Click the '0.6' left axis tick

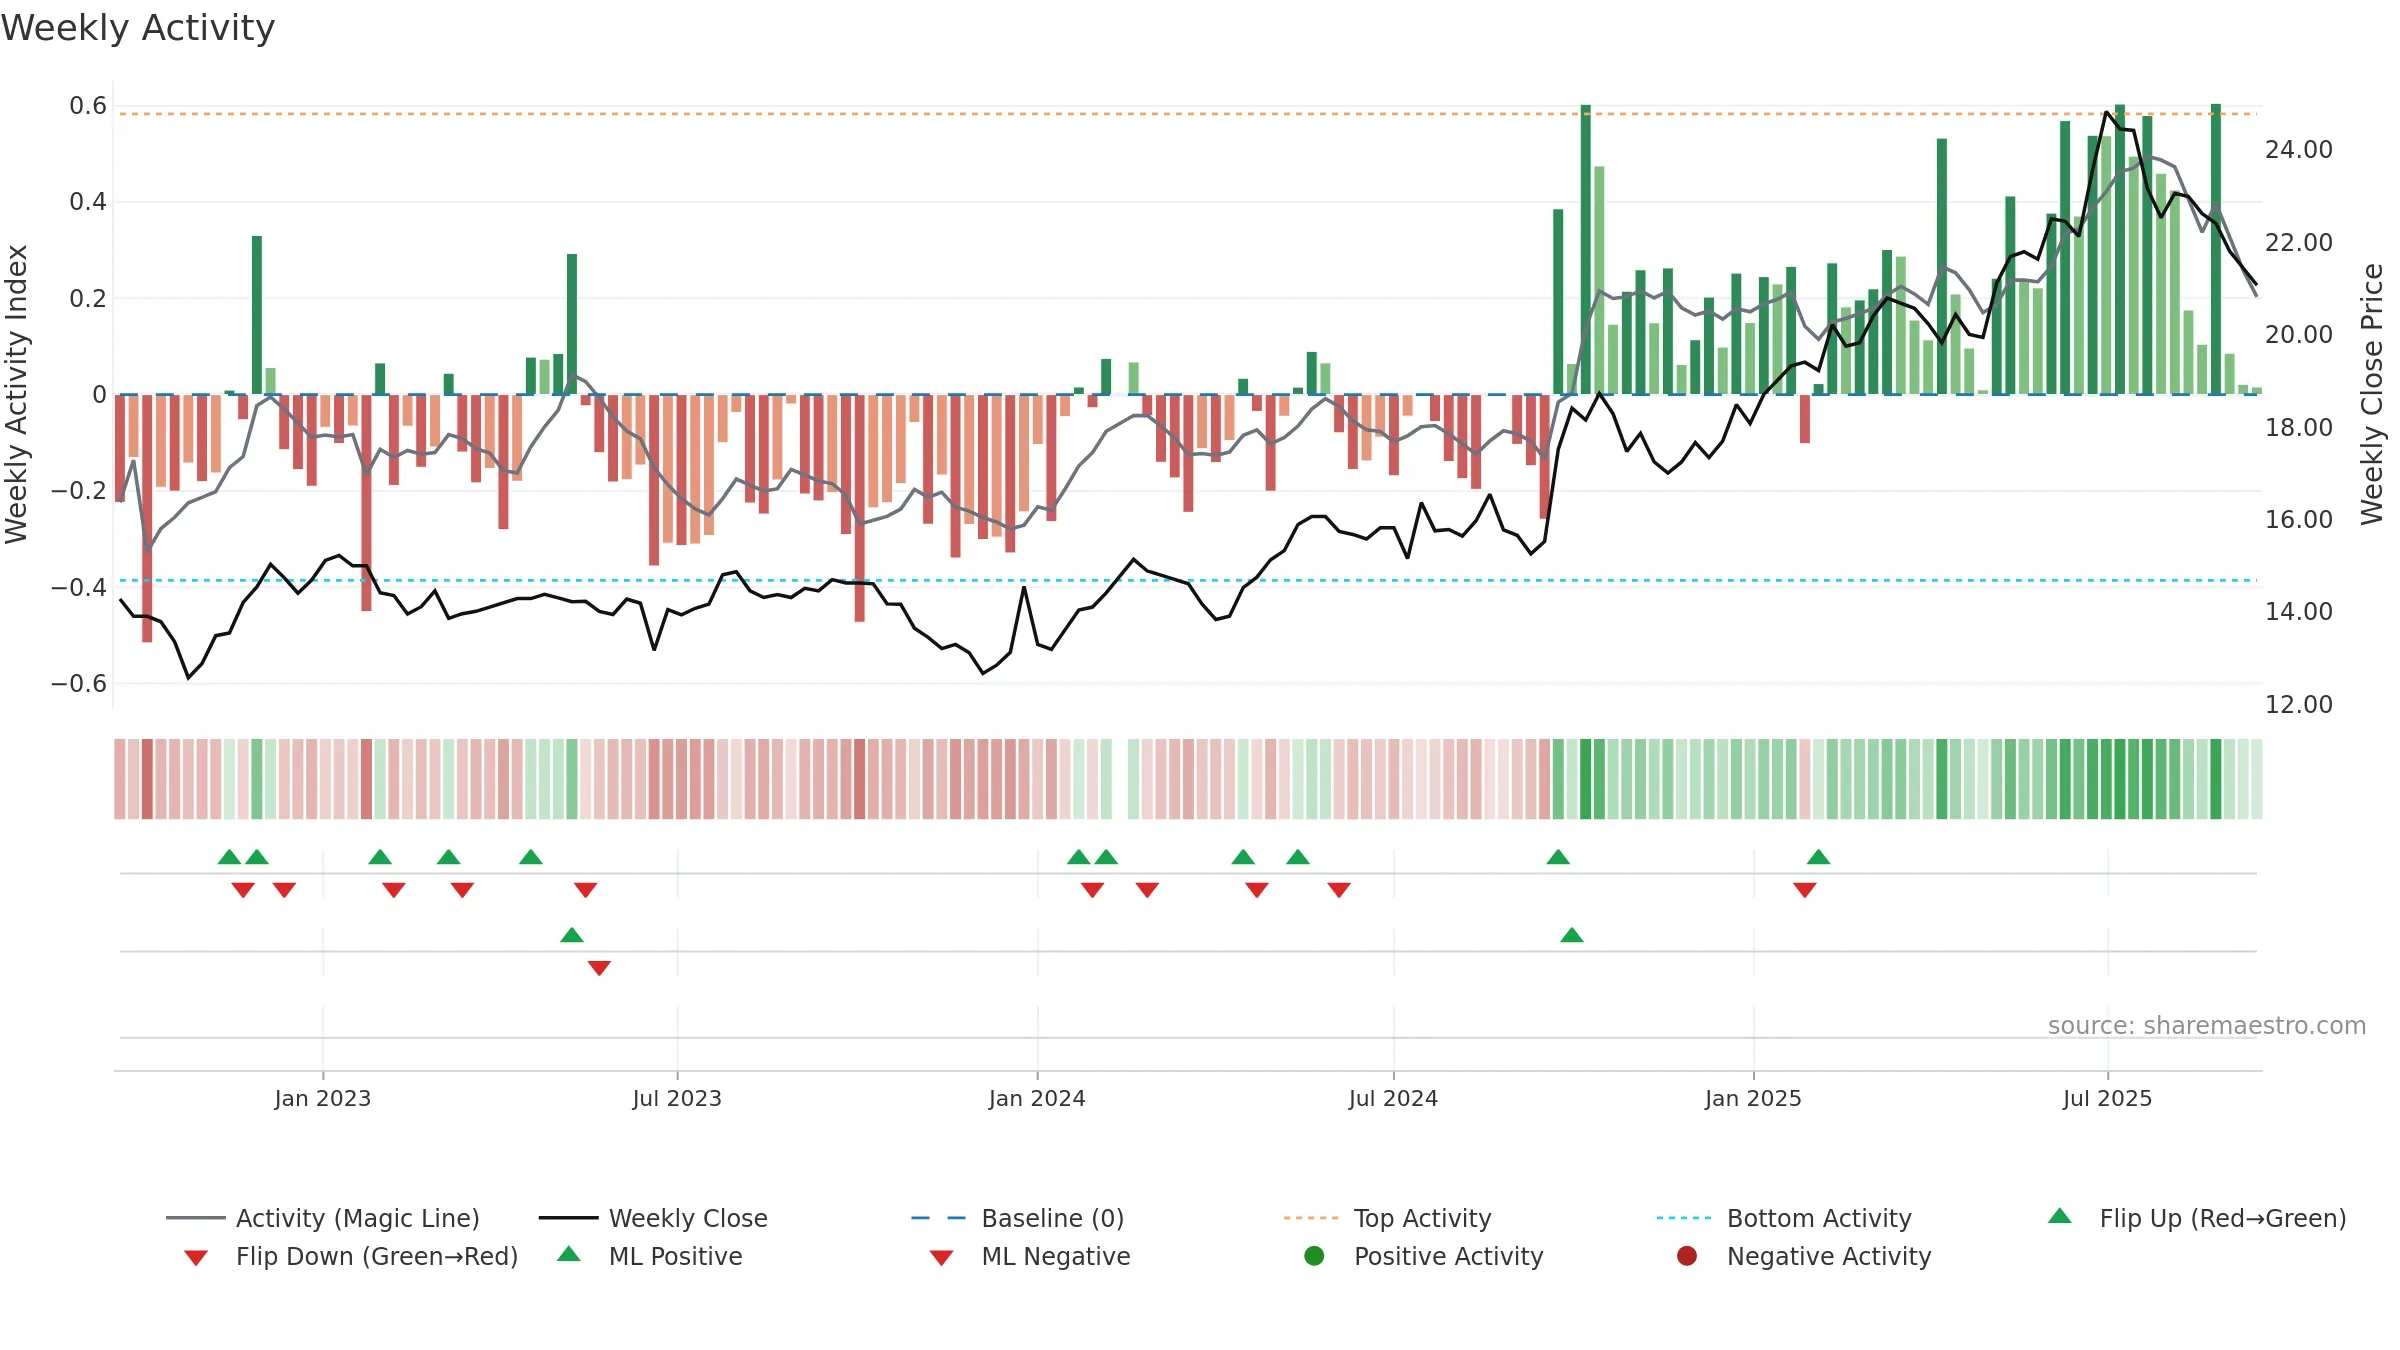coord(88,106)
